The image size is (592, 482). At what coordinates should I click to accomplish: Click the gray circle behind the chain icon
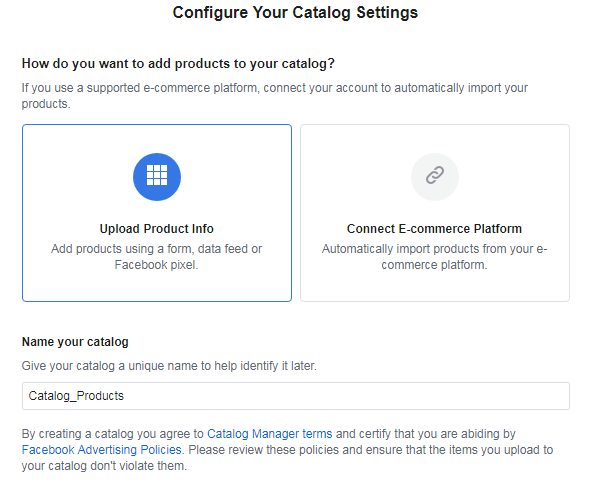[435, 177]
